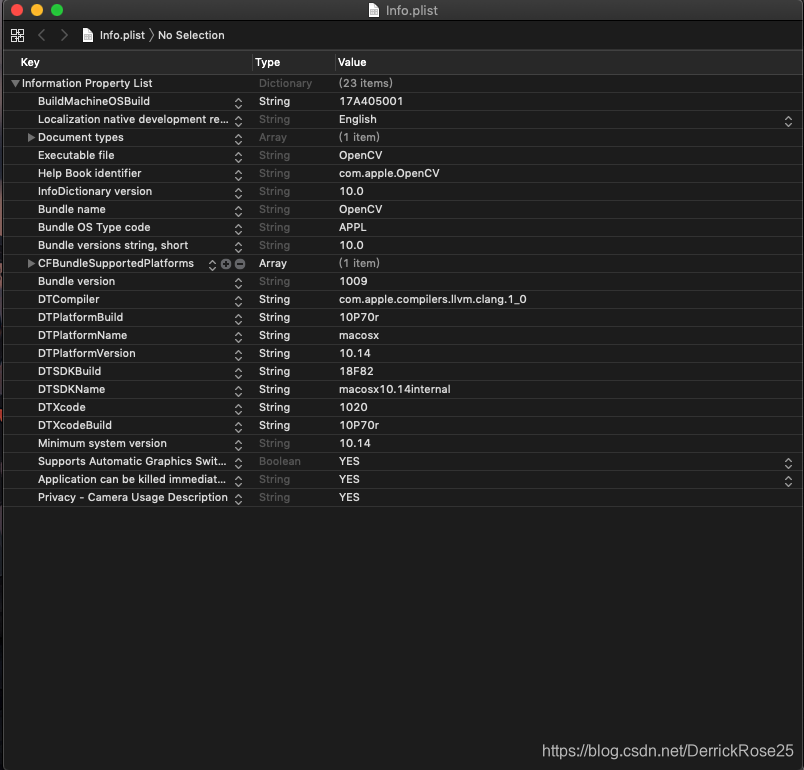
Task: Open key stepper for Privacy - Camera Usage Description
Action: (x=238, y=499)
